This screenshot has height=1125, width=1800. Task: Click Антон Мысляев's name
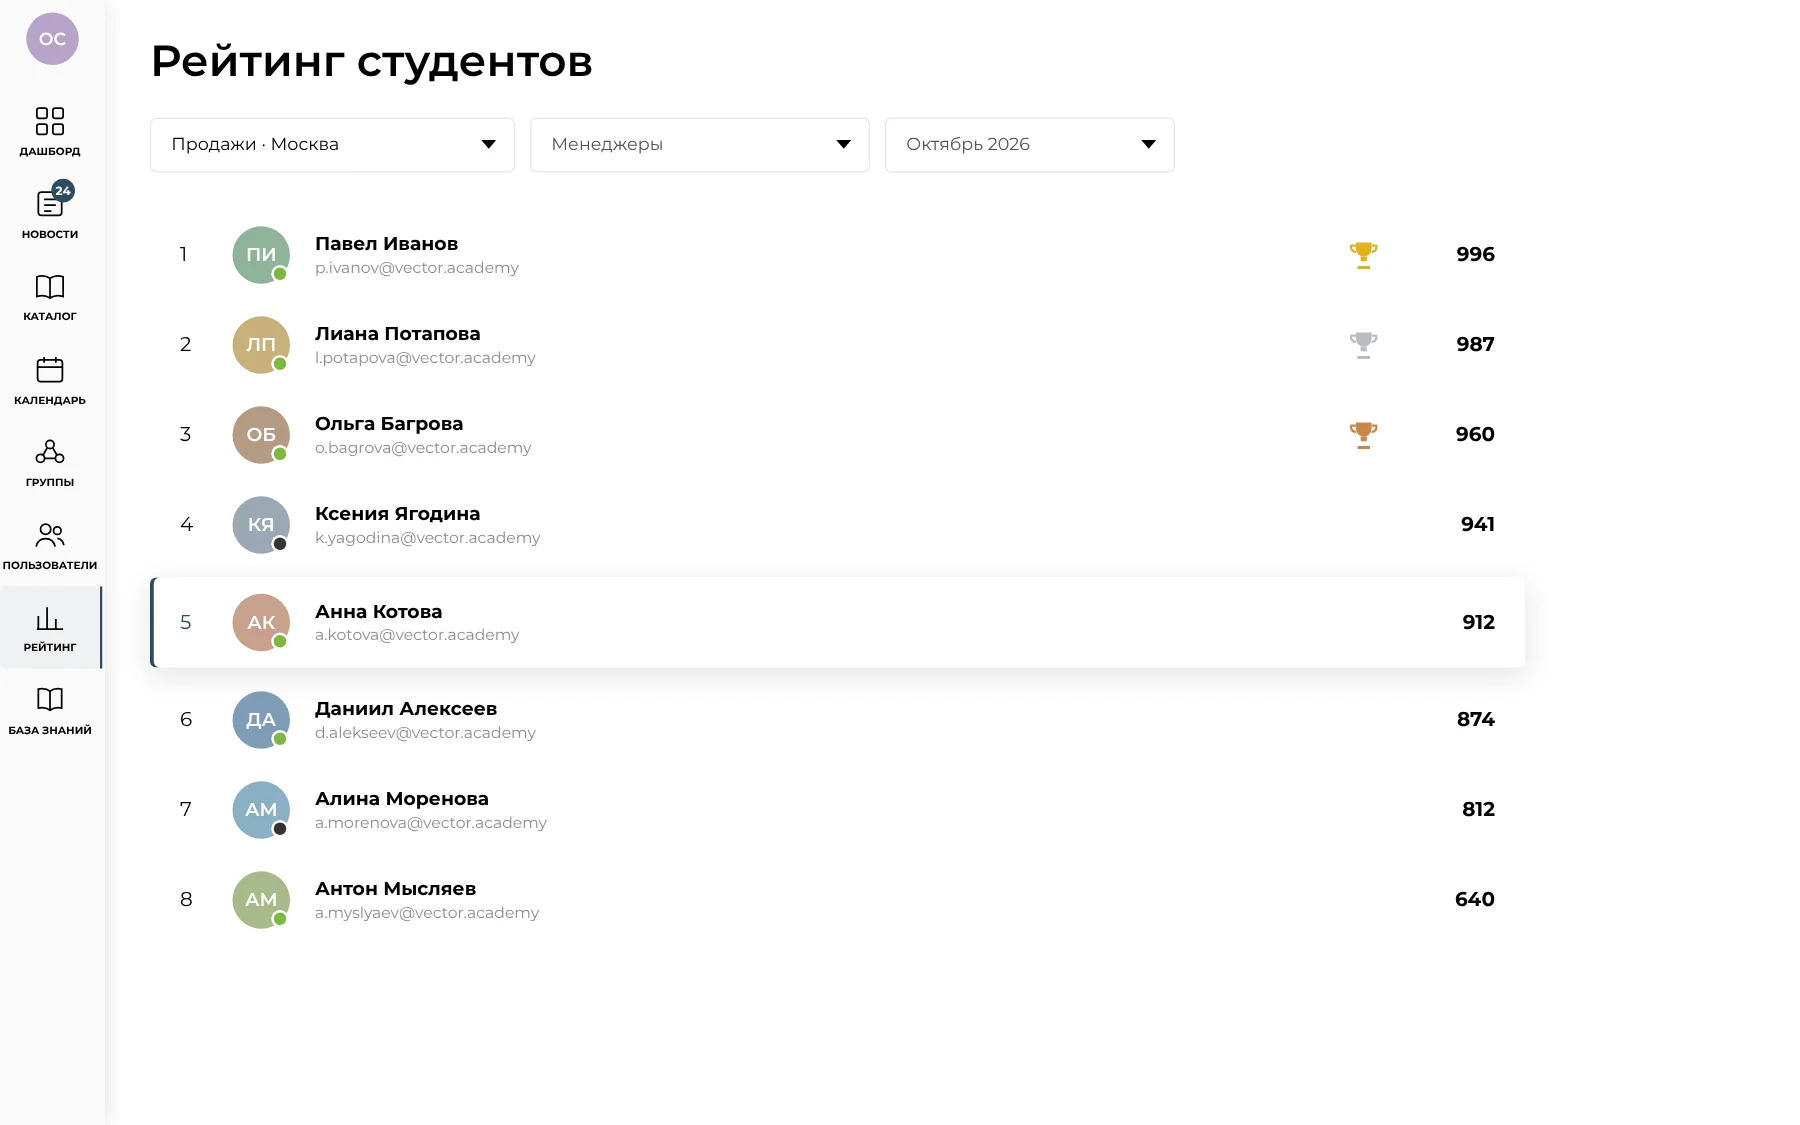coord(395,889)
